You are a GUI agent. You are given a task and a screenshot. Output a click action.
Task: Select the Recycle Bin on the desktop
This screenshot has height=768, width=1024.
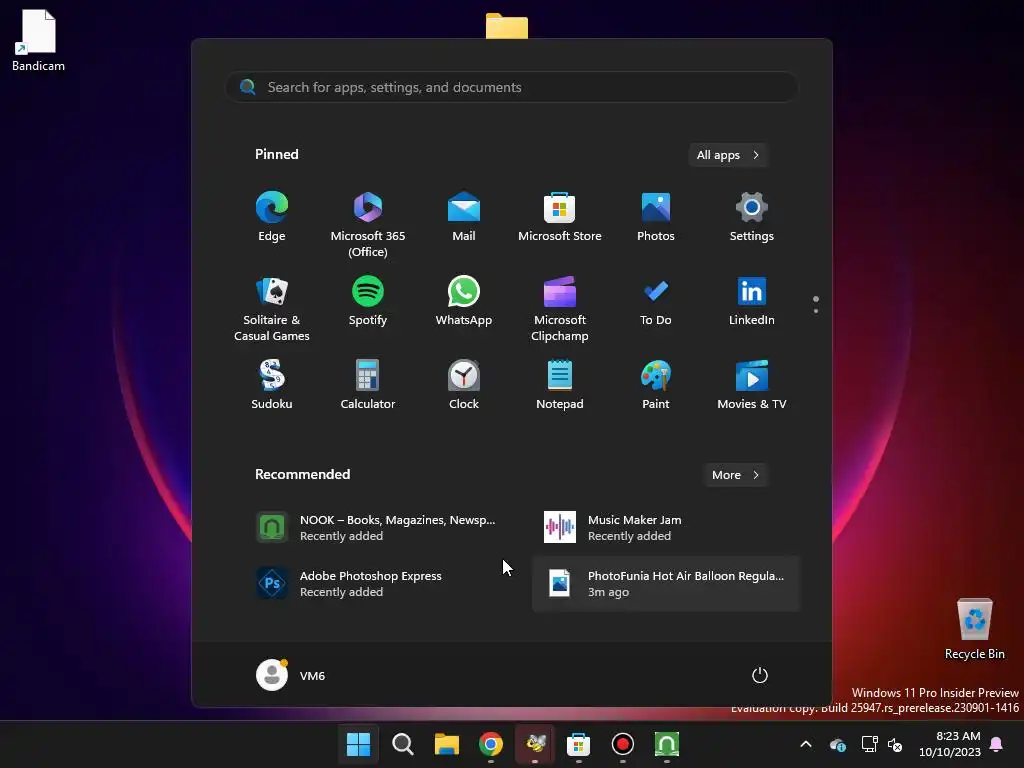[x=974, y=629]
